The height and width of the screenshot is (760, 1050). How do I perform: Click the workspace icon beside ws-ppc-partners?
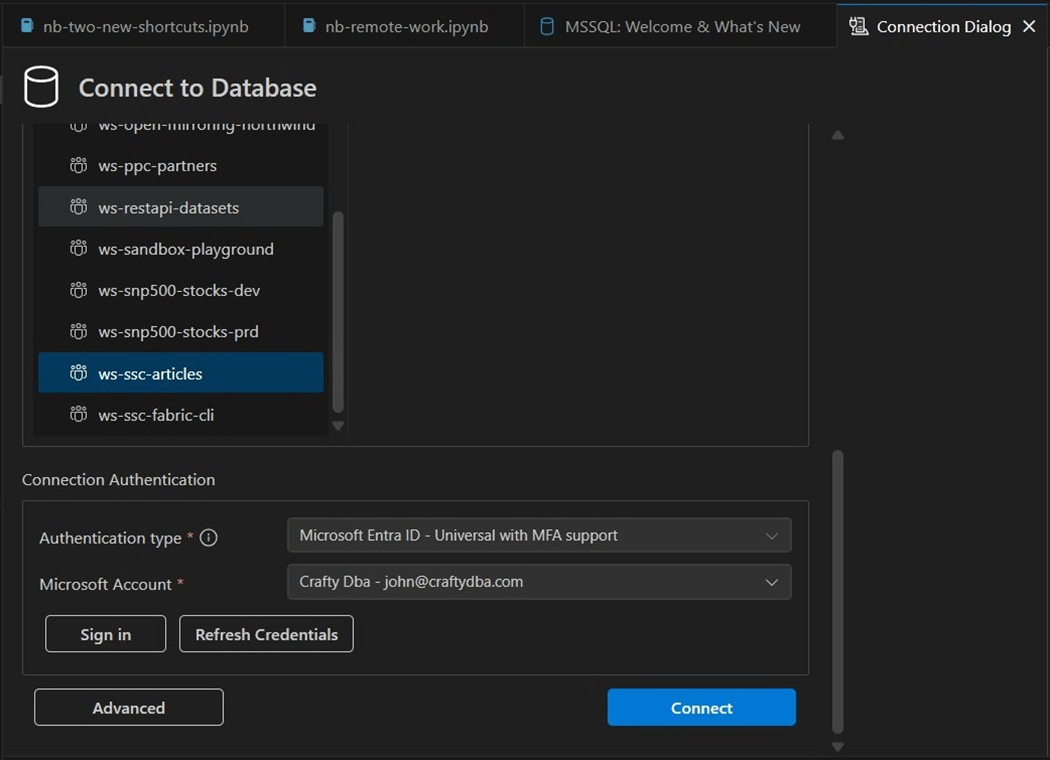78,166
